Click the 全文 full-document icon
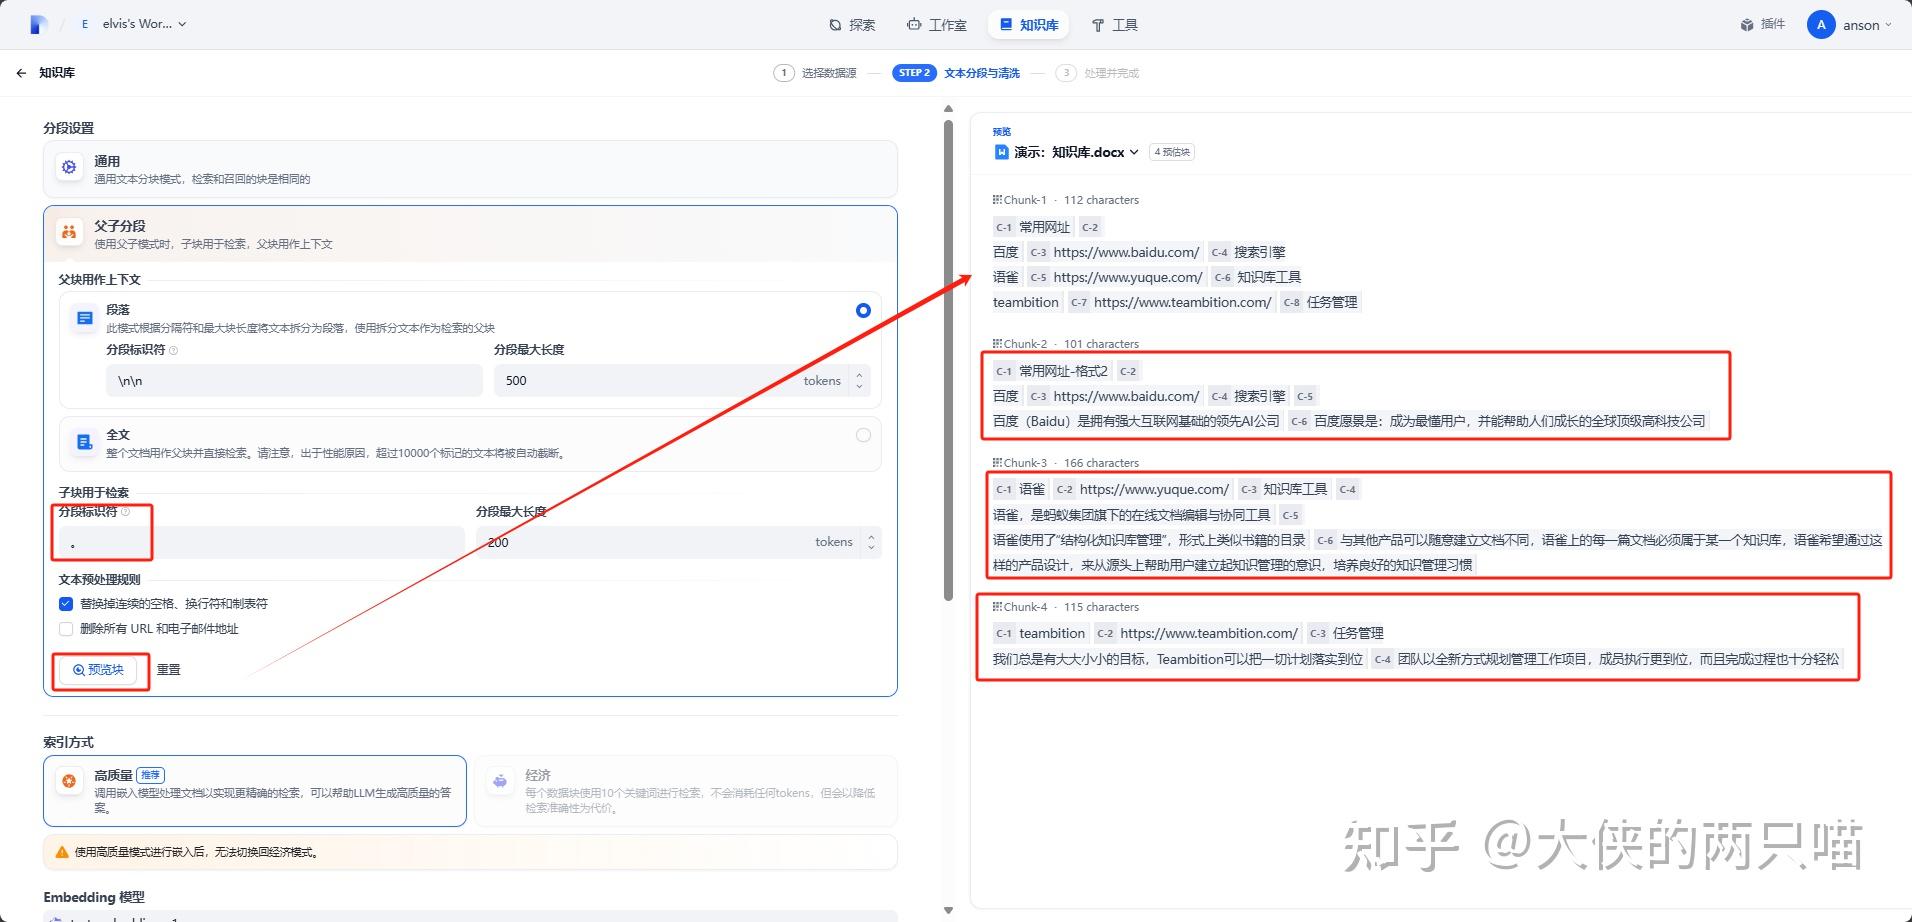 coord(85,443)
